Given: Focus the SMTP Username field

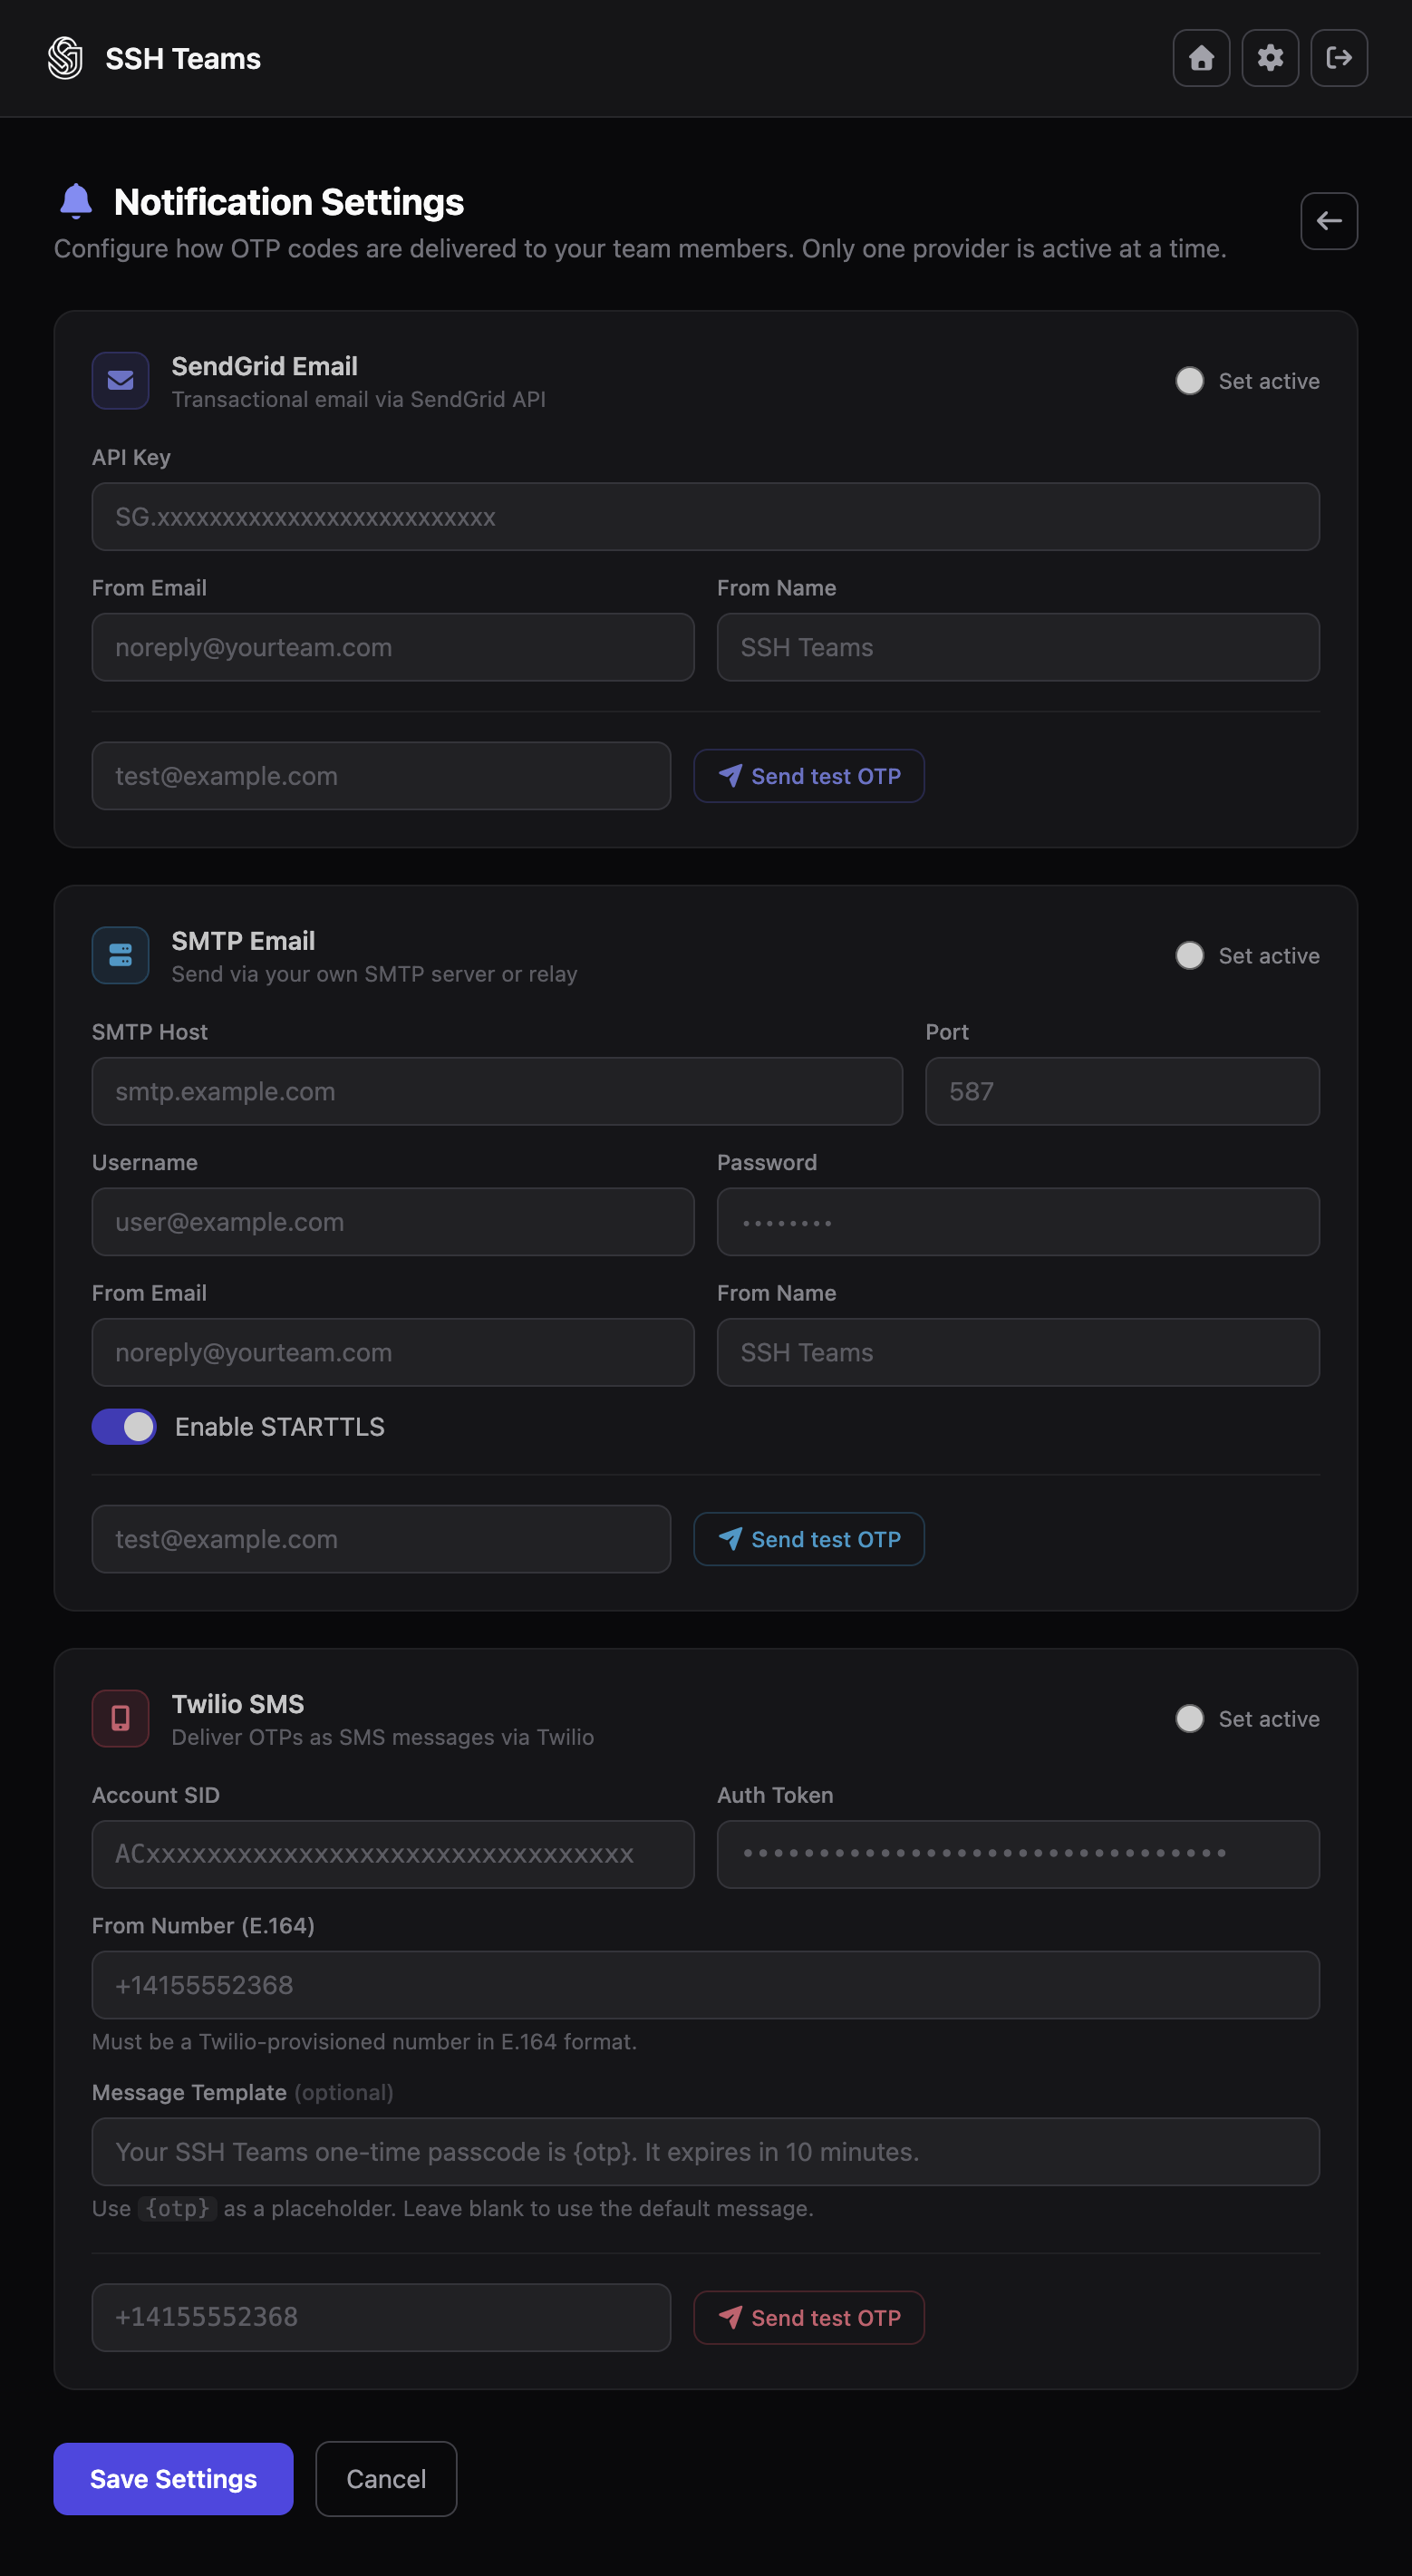Looking at the screenshot, I should point(393,1222).
